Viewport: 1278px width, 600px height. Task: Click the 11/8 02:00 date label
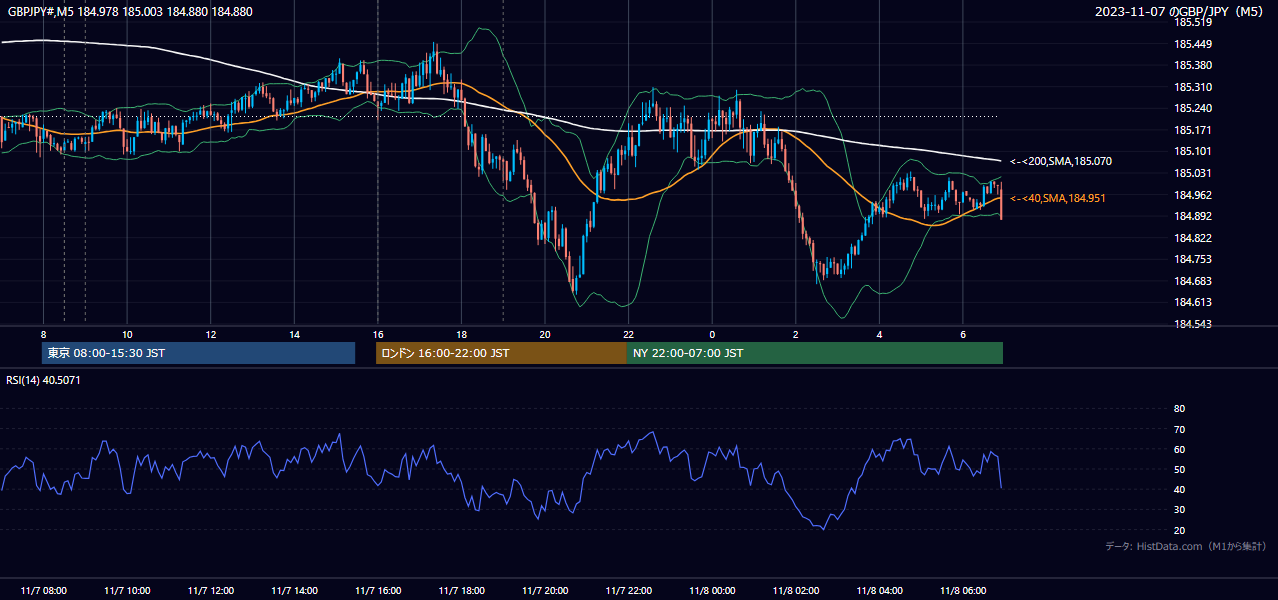click(x=796, y=591)
